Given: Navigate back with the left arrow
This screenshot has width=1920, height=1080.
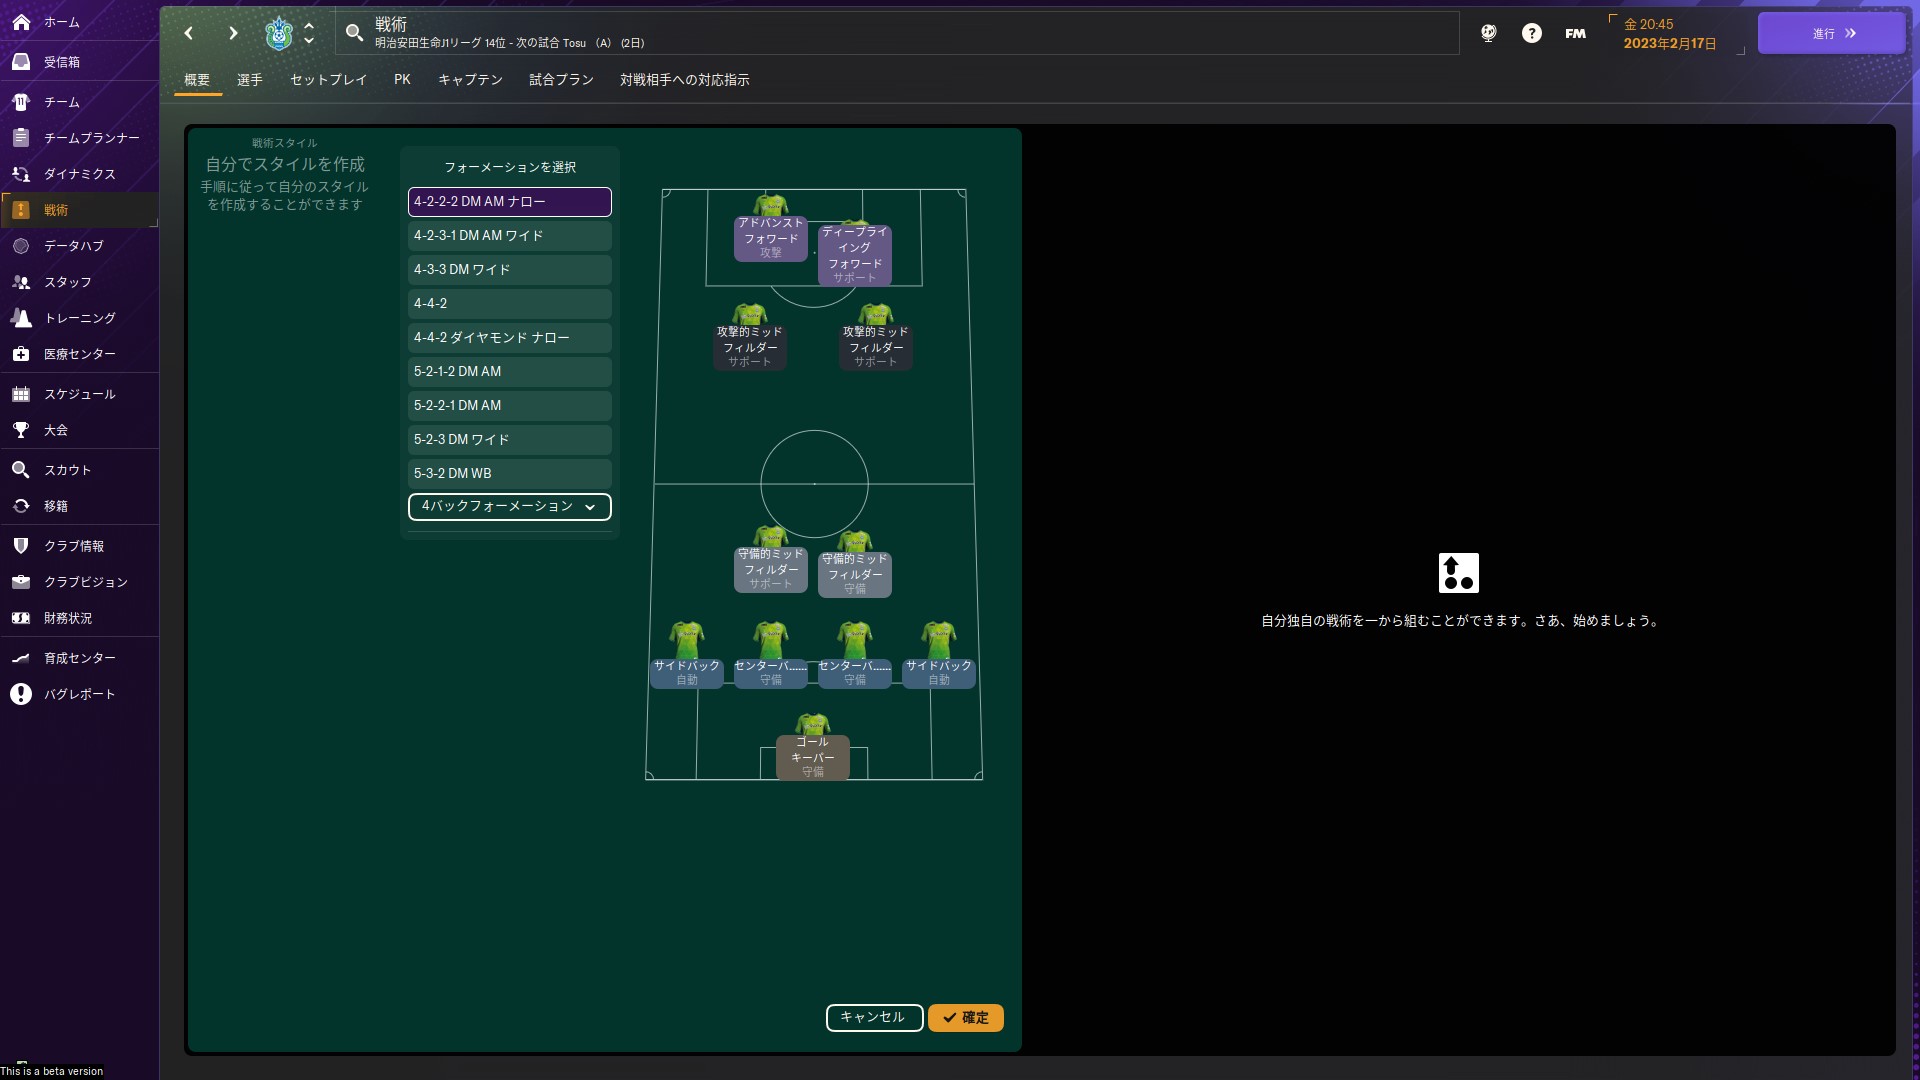Looking at the screenshot, I should pyautogui.click(x=189, y=33).
